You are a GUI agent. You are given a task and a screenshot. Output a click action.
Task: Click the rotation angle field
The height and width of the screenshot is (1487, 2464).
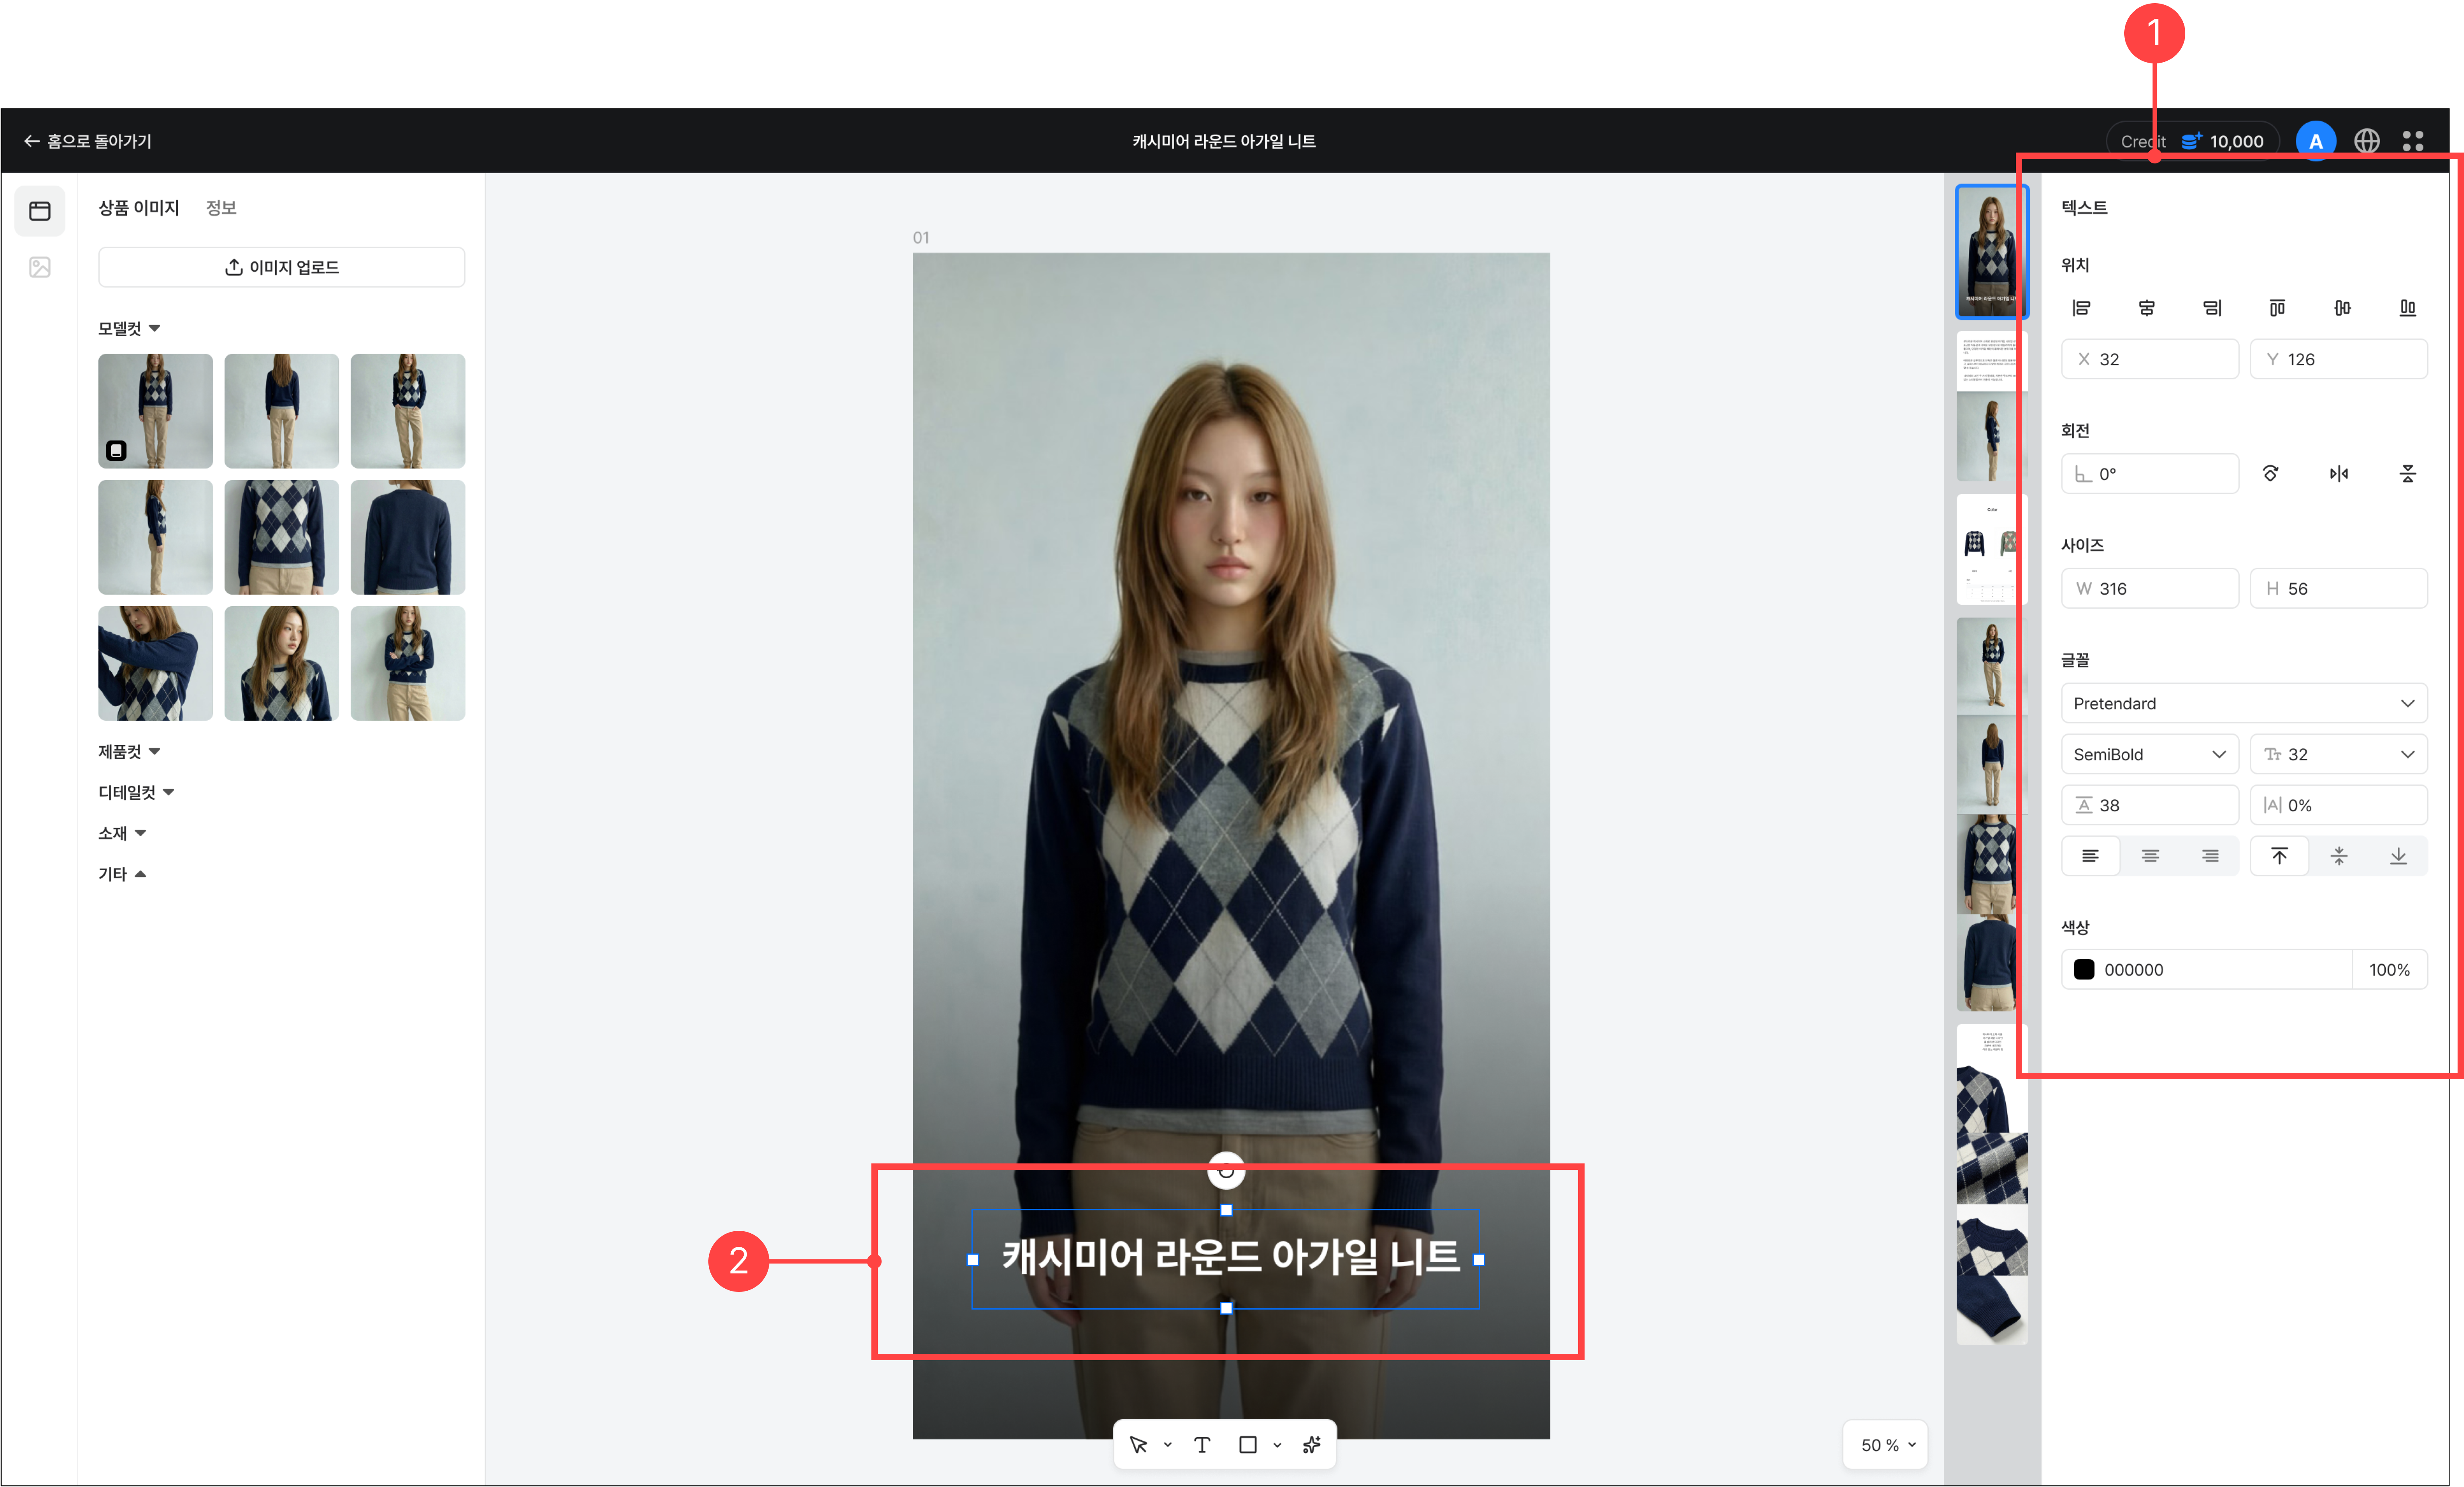coord(2150,474)
